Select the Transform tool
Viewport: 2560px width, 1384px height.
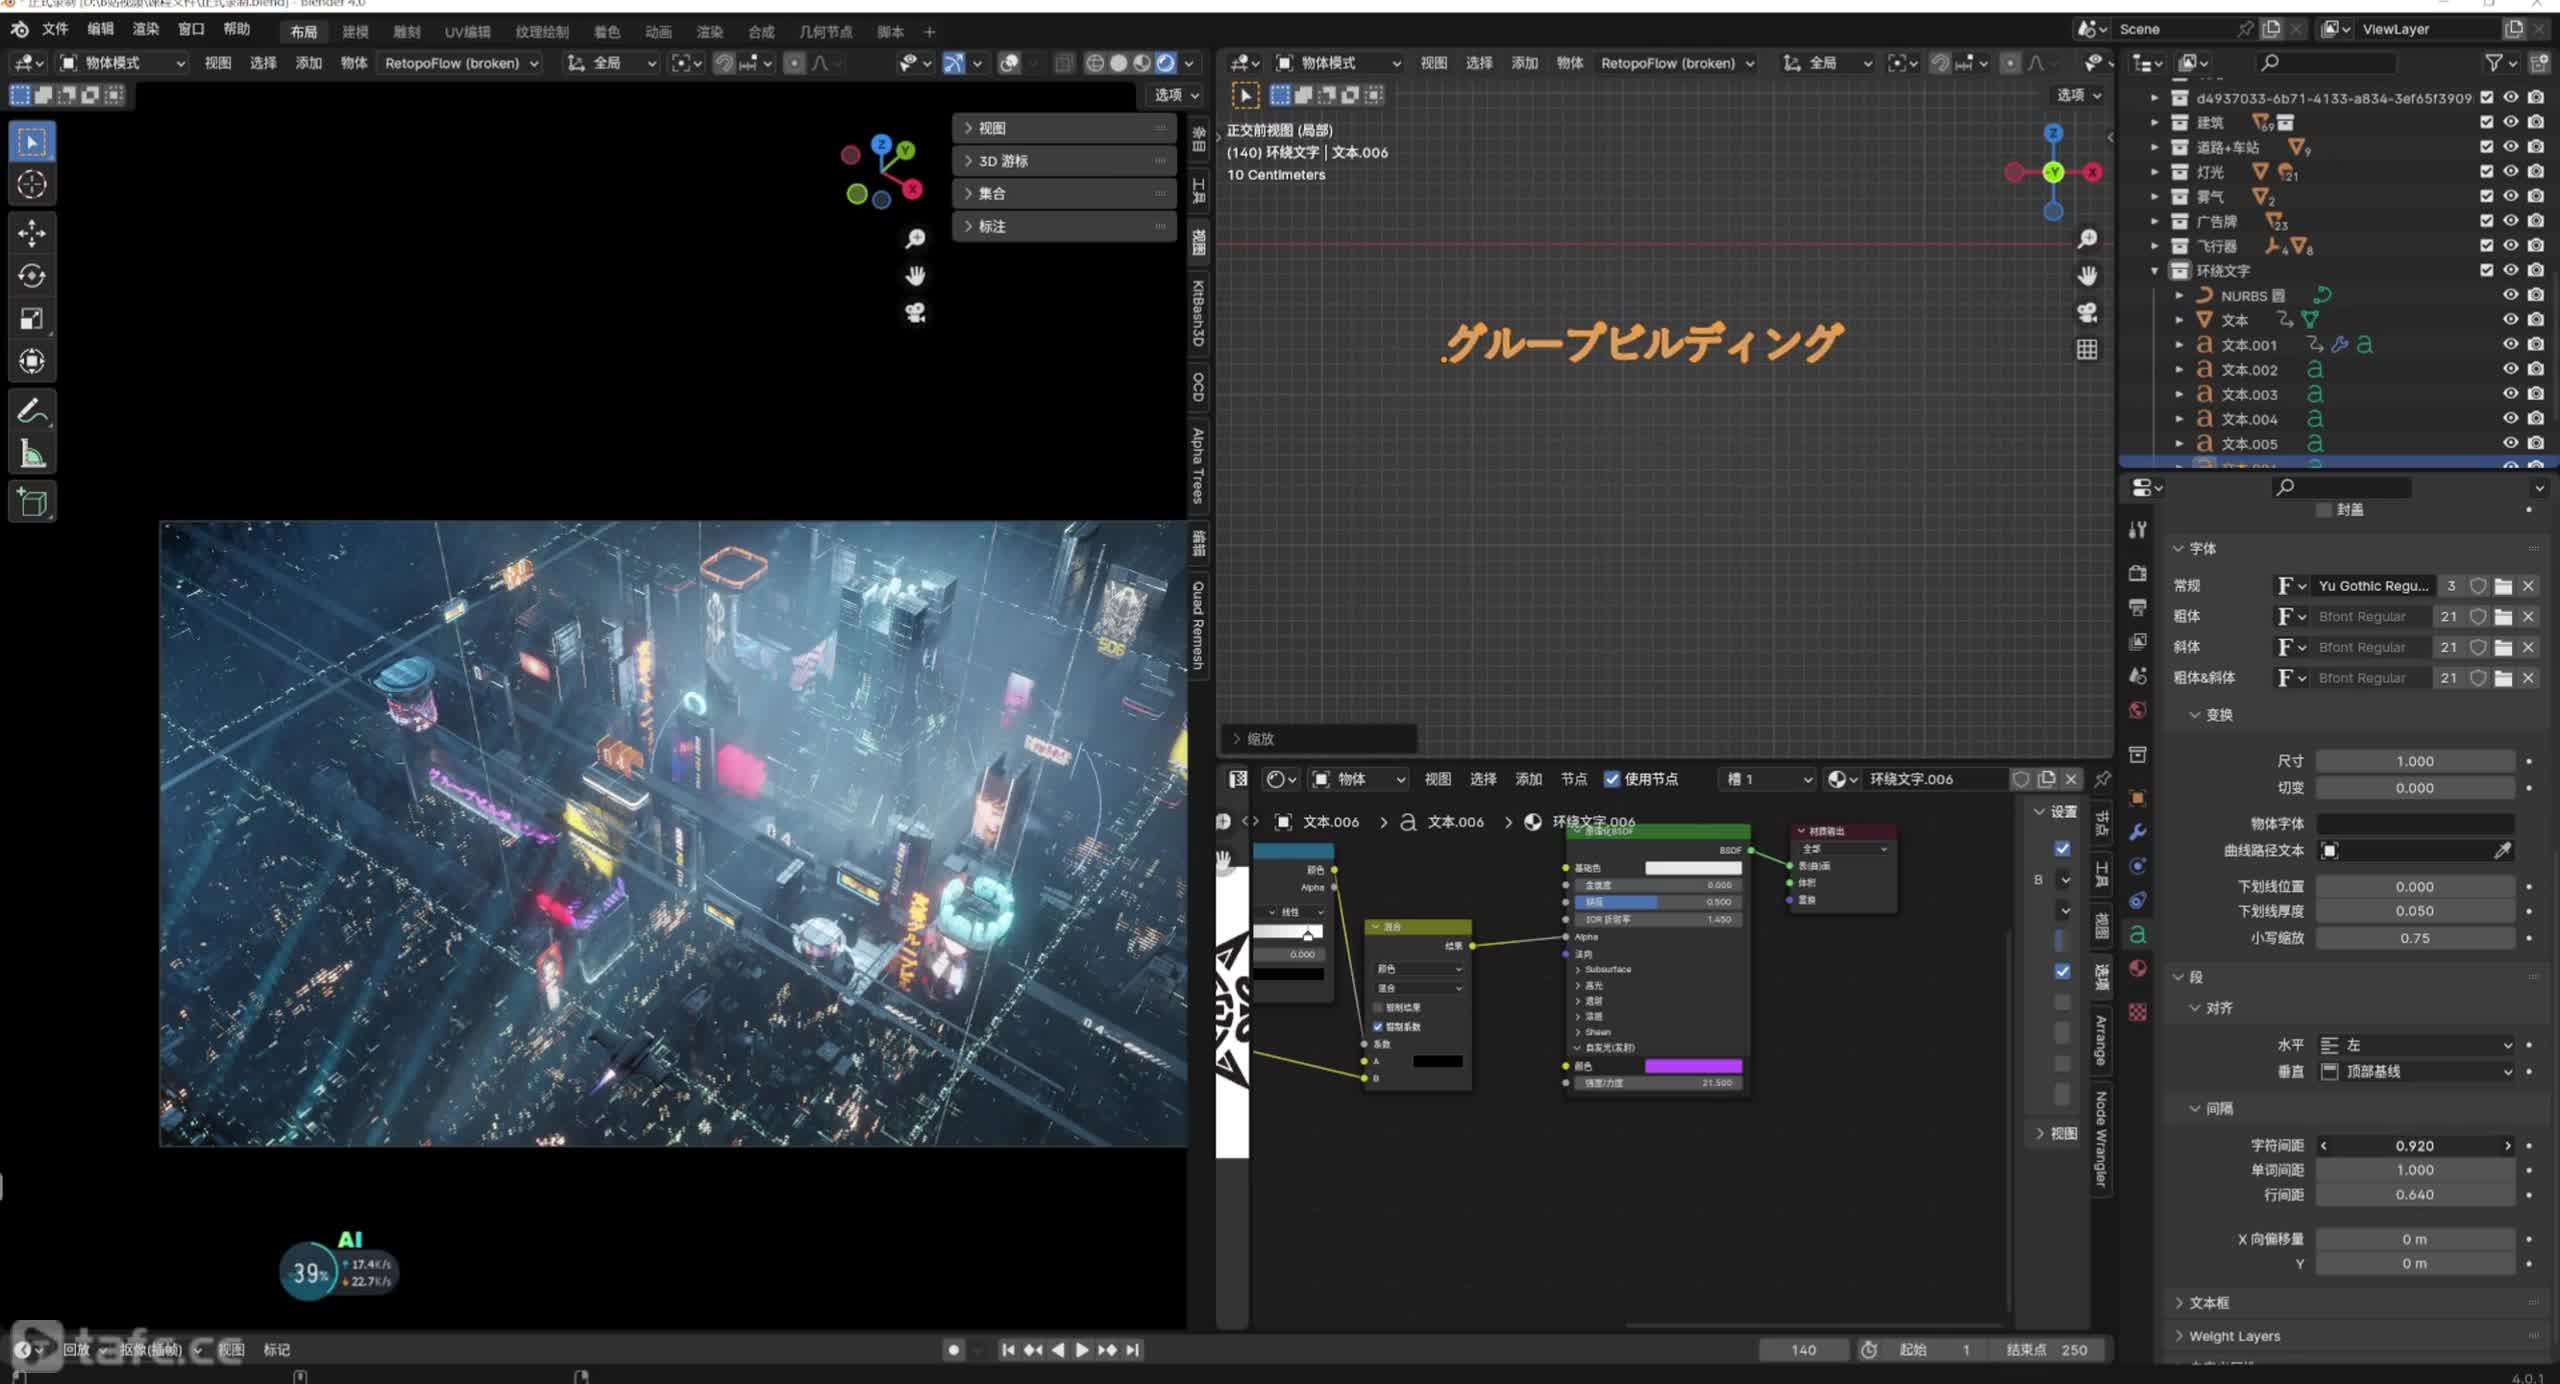point(32,361)
